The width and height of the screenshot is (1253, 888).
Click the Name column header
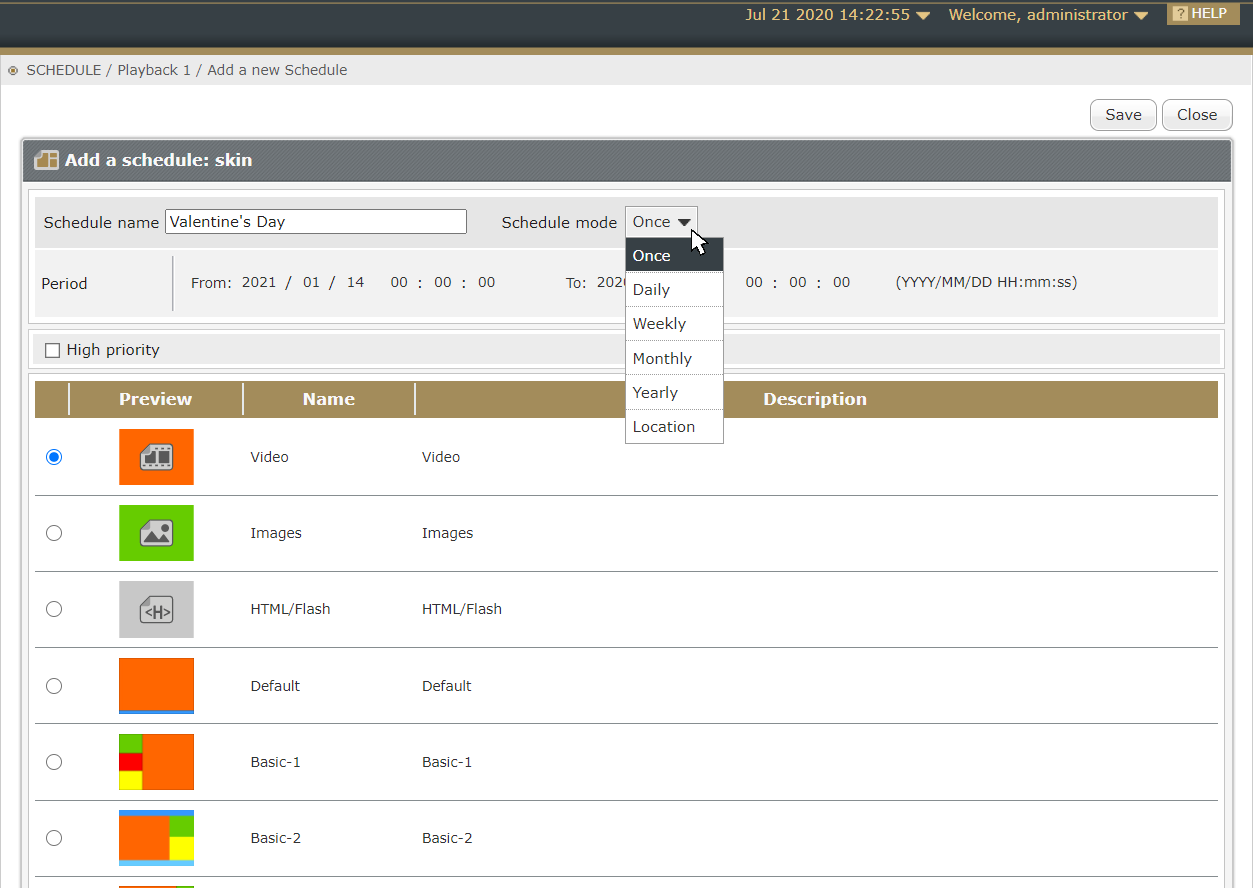(329, 399)
